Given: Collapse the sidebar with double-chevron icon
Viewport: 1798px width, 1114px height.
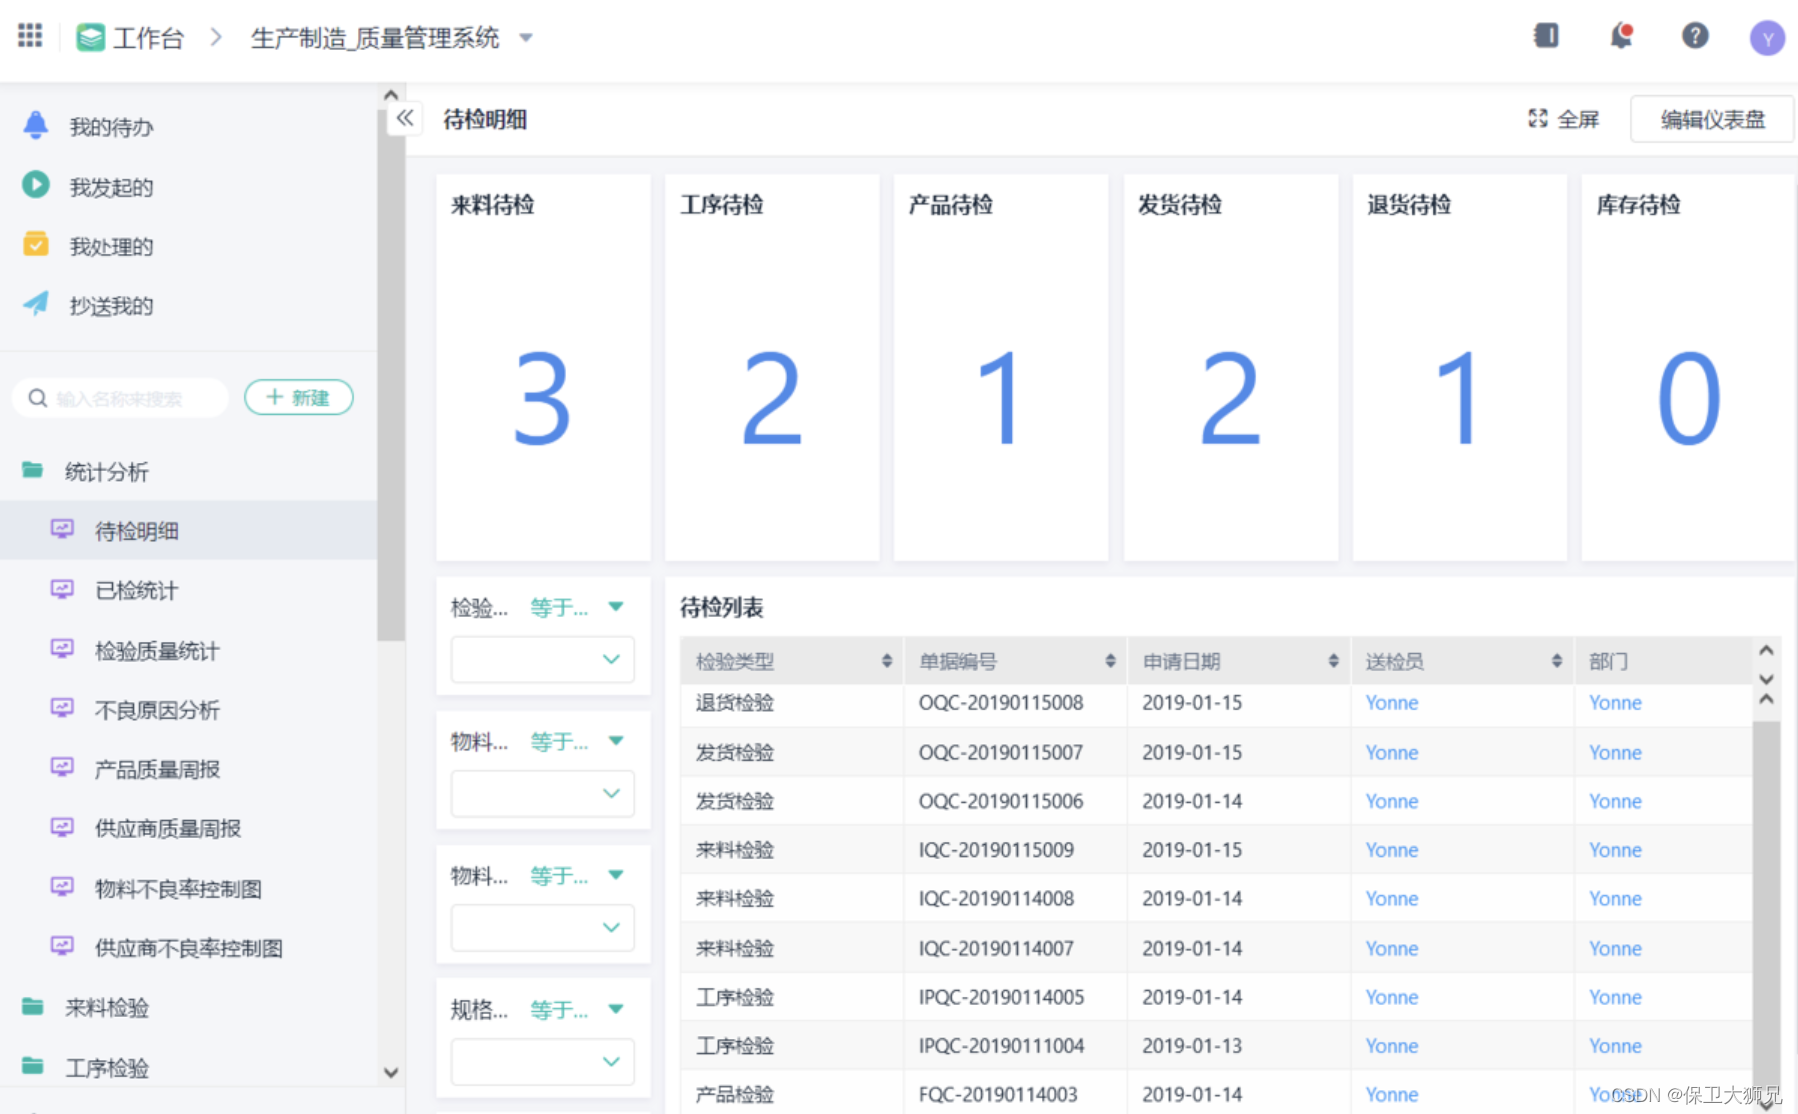Looking at the screenshot, I should (405, 118).
